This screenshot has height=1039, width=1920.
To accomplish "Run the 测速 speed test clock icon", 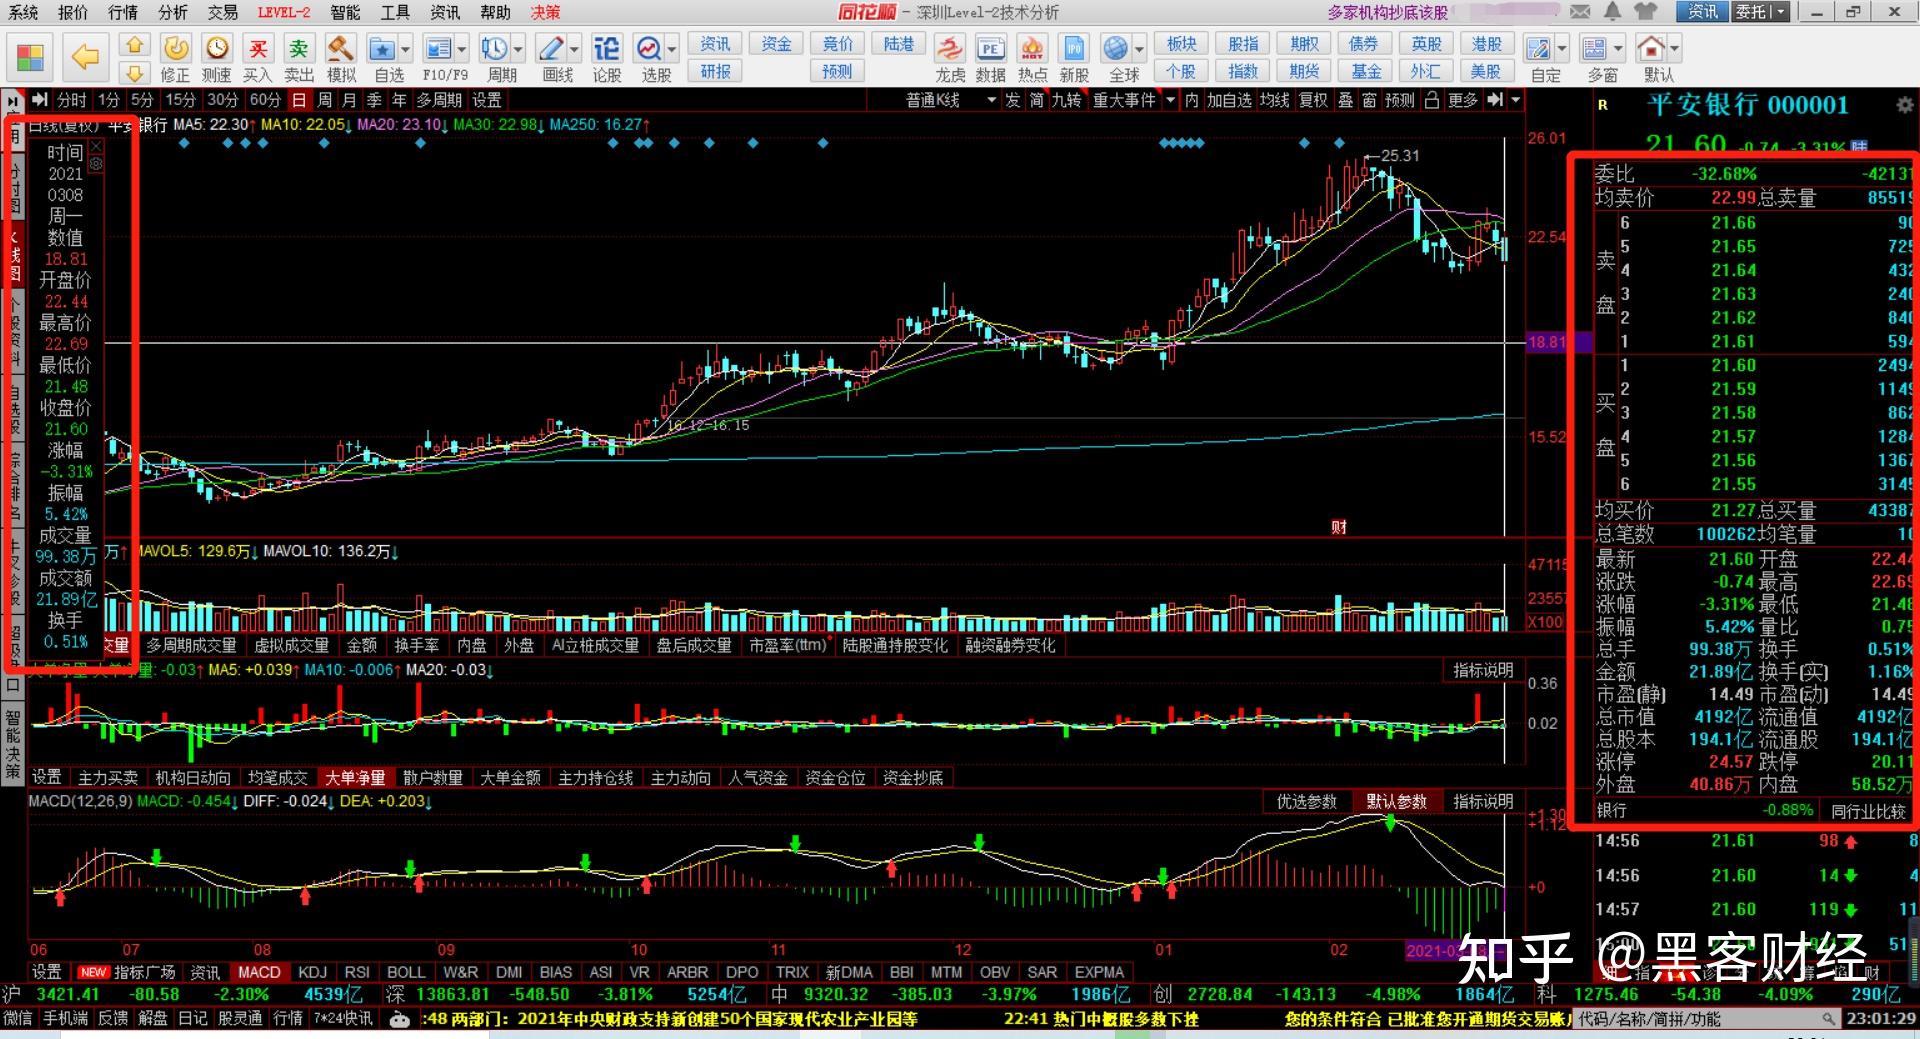I will pos(216,59).
